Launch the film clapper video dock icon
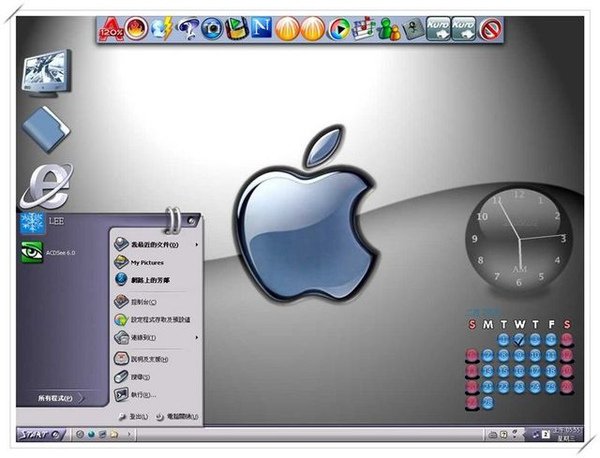 [x=237, y=29]
